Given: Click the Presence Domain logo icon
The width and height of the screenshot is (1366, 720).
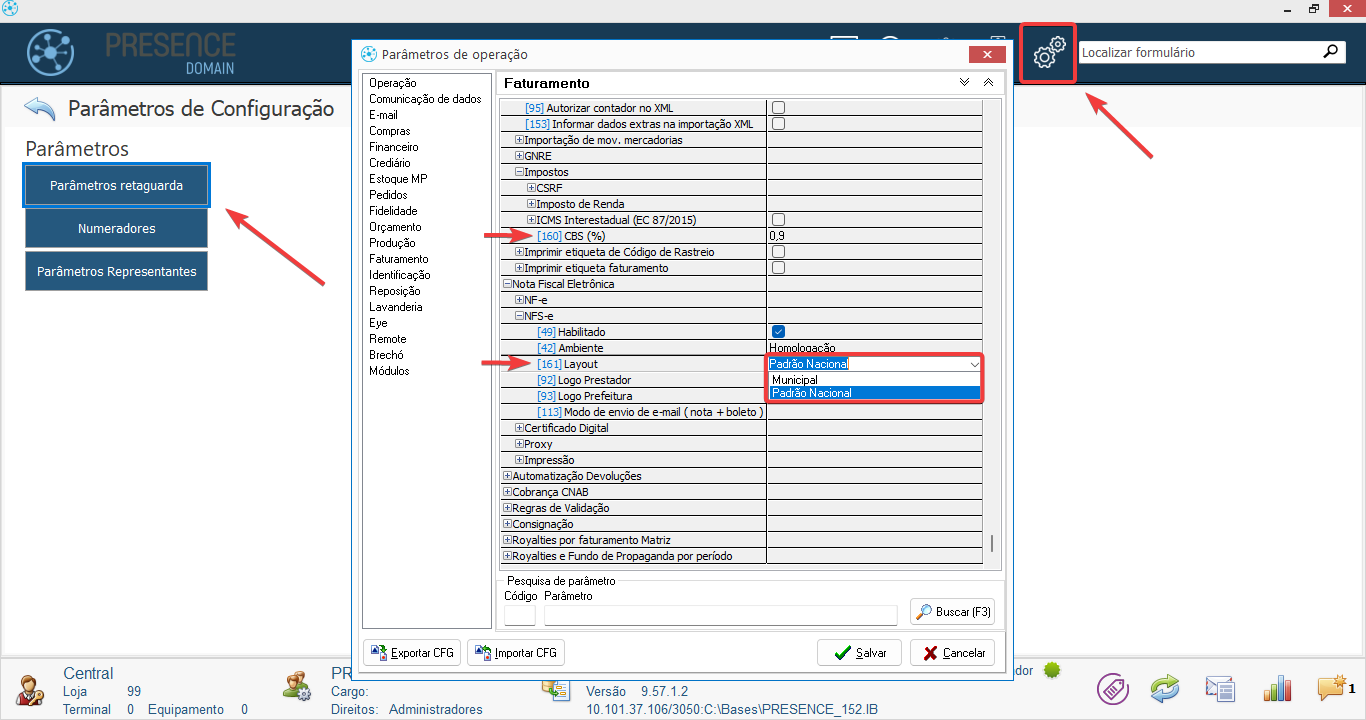Looking at the screenshot, I should pyautogui.click(x=50, y=53).
